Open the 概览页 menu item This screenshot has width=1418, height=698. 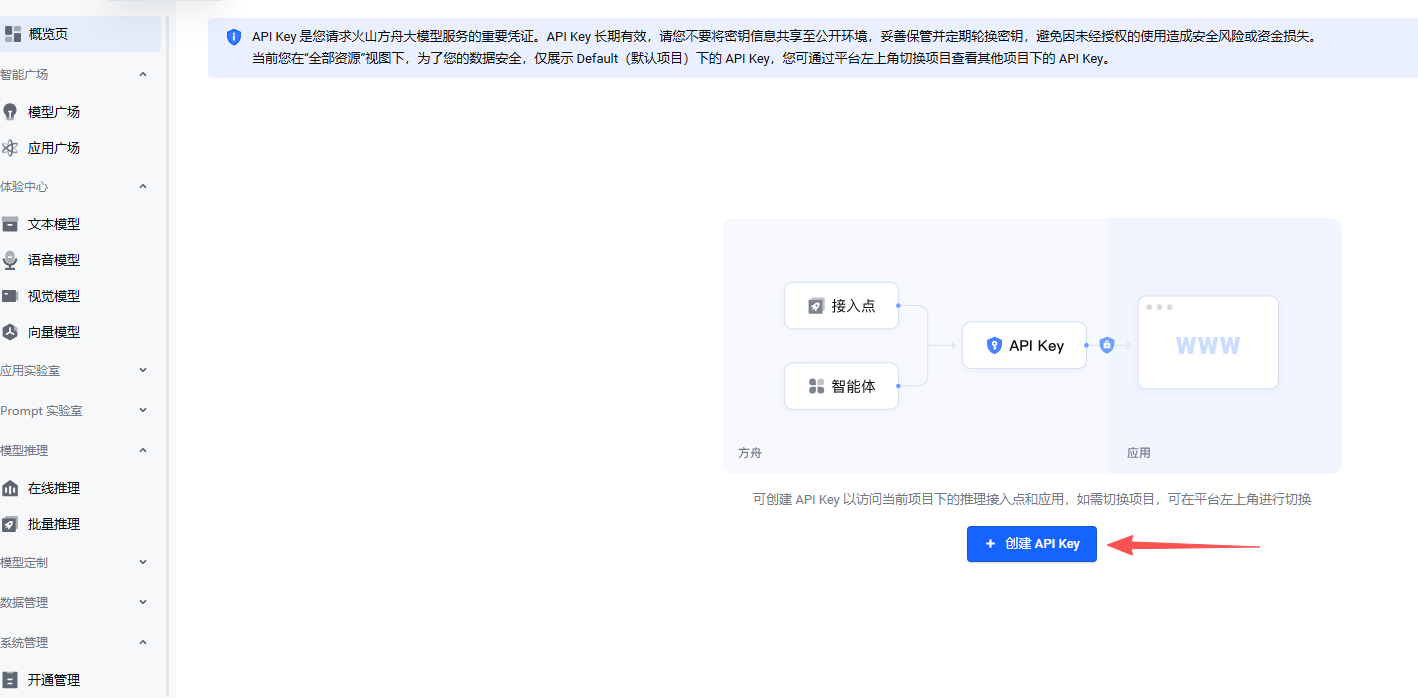pos(80,34)
